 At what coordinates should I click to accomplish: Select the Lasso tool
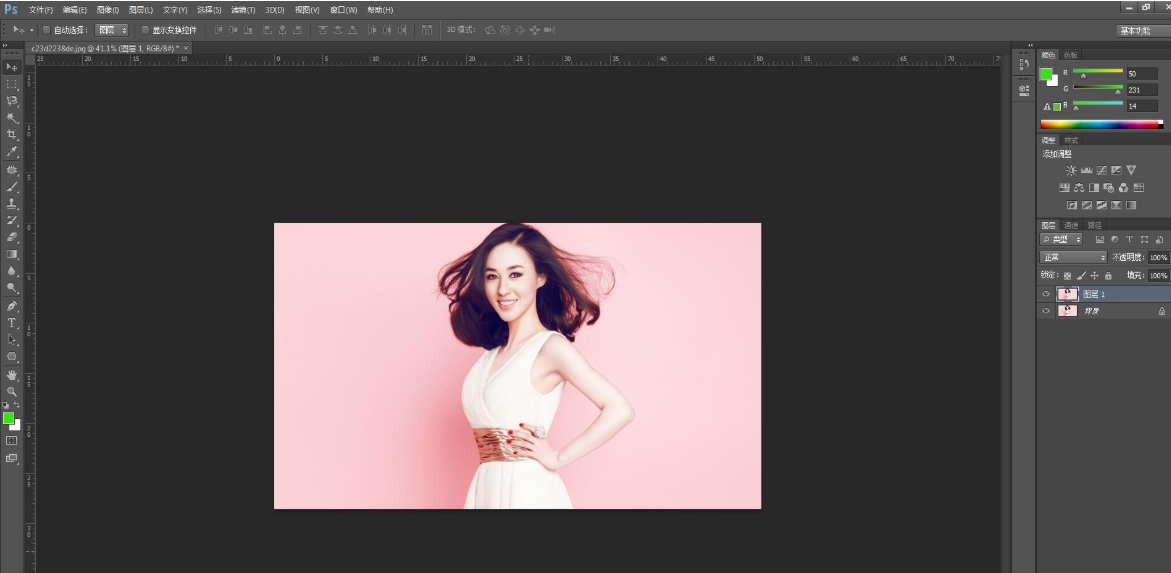12,101
